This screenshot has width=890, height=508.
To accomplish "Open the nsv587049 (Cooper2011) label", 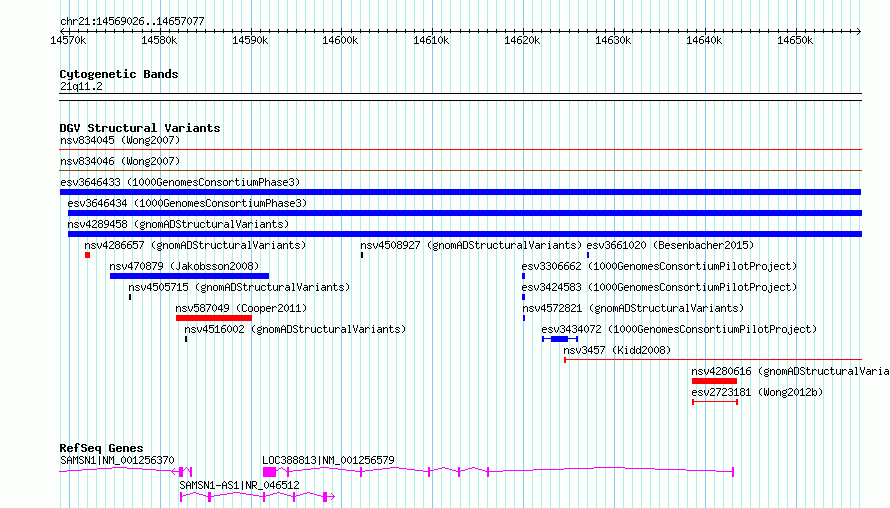I will [241, 308].
